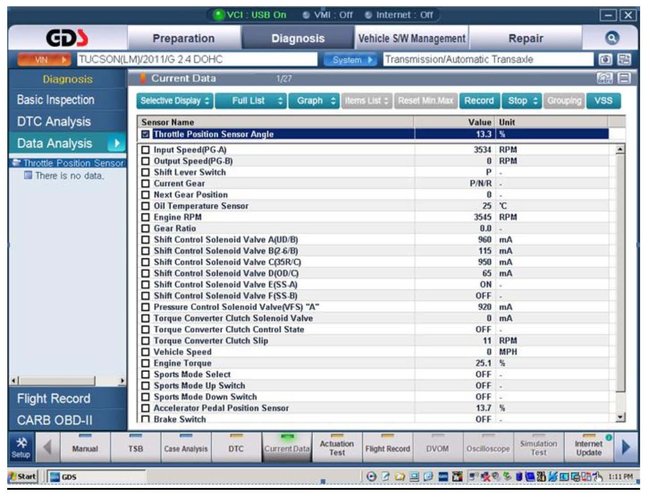Click the Current Data panel maximize icon
Screen dimensions: 650x497
coord(624,78)
